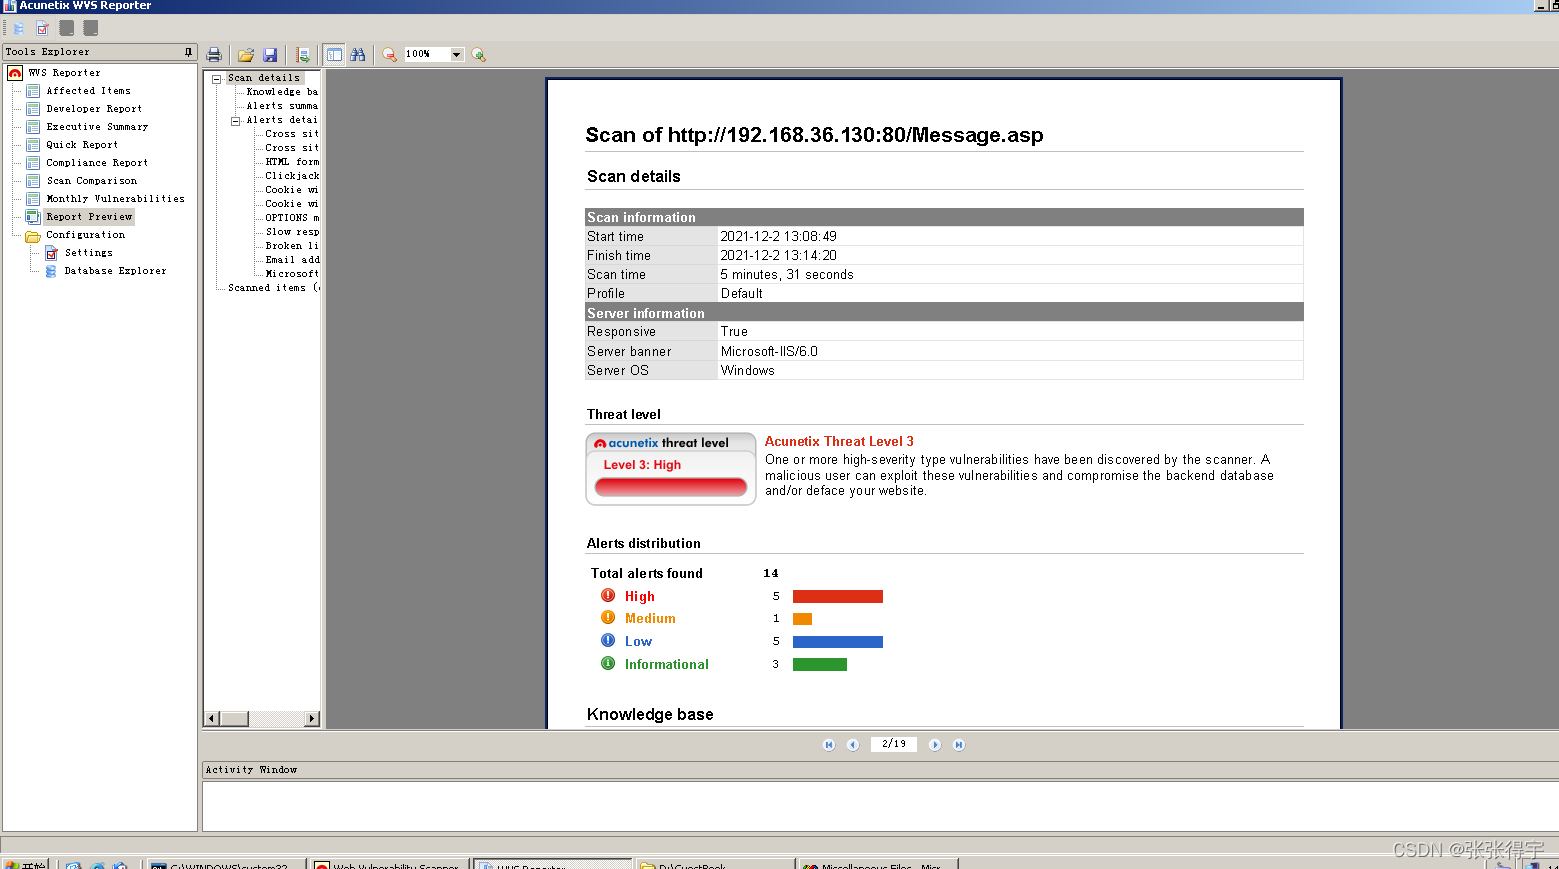Click the Informational alerts label

[x=666, y=665]
